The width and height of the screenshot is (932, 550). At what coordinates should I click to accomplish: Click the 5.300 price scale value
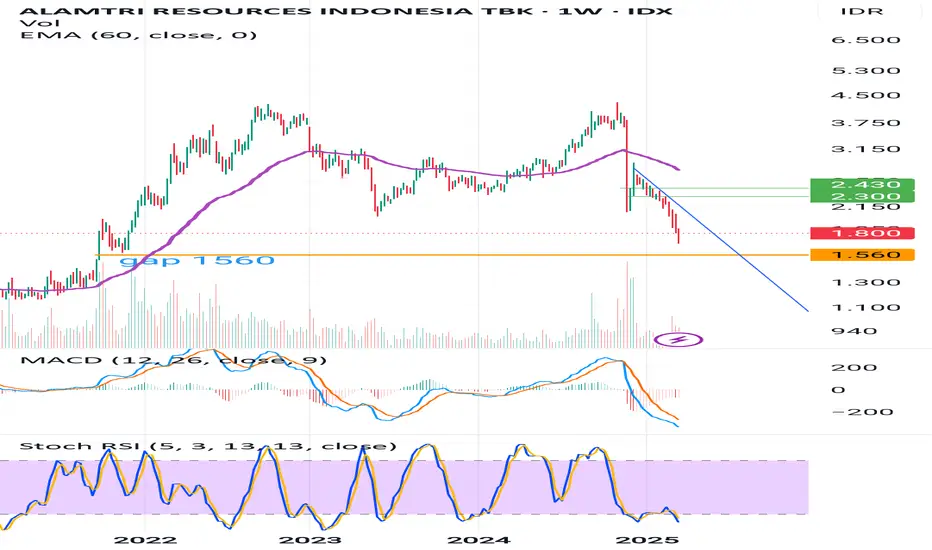[866, 71]
